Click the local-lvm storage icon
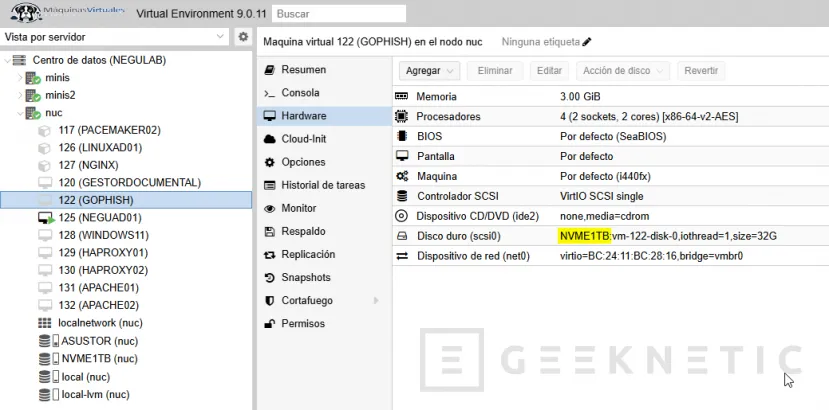This screenshot has width=829, height=410. point(49,395)
